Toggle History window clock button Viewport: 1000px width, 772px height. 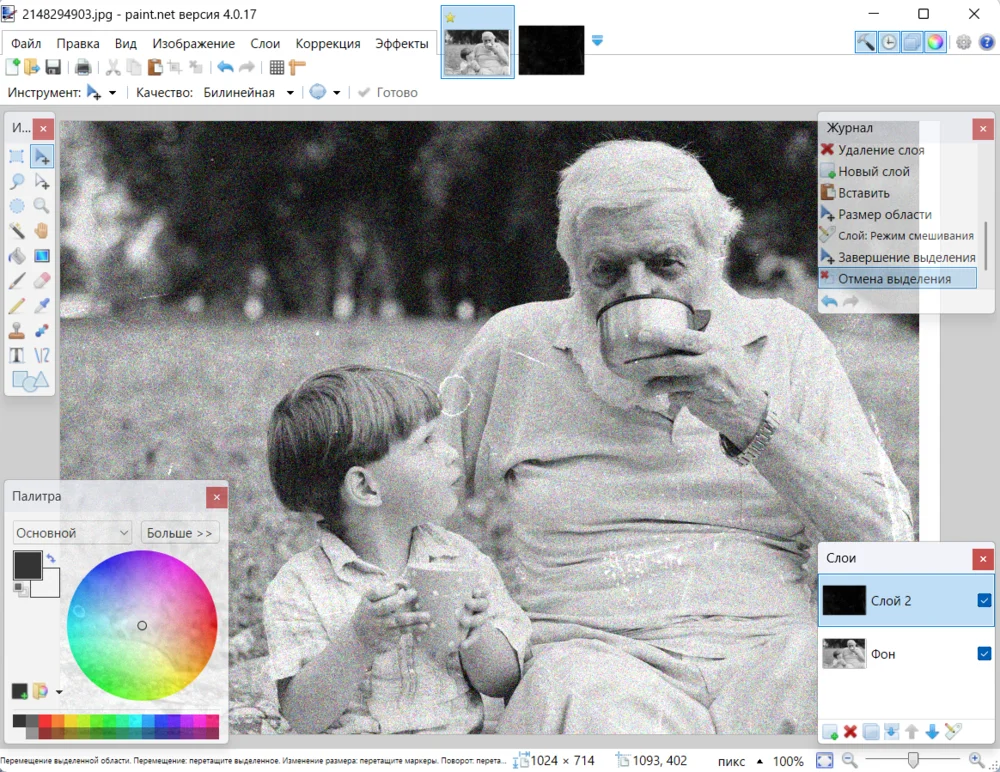888,42
